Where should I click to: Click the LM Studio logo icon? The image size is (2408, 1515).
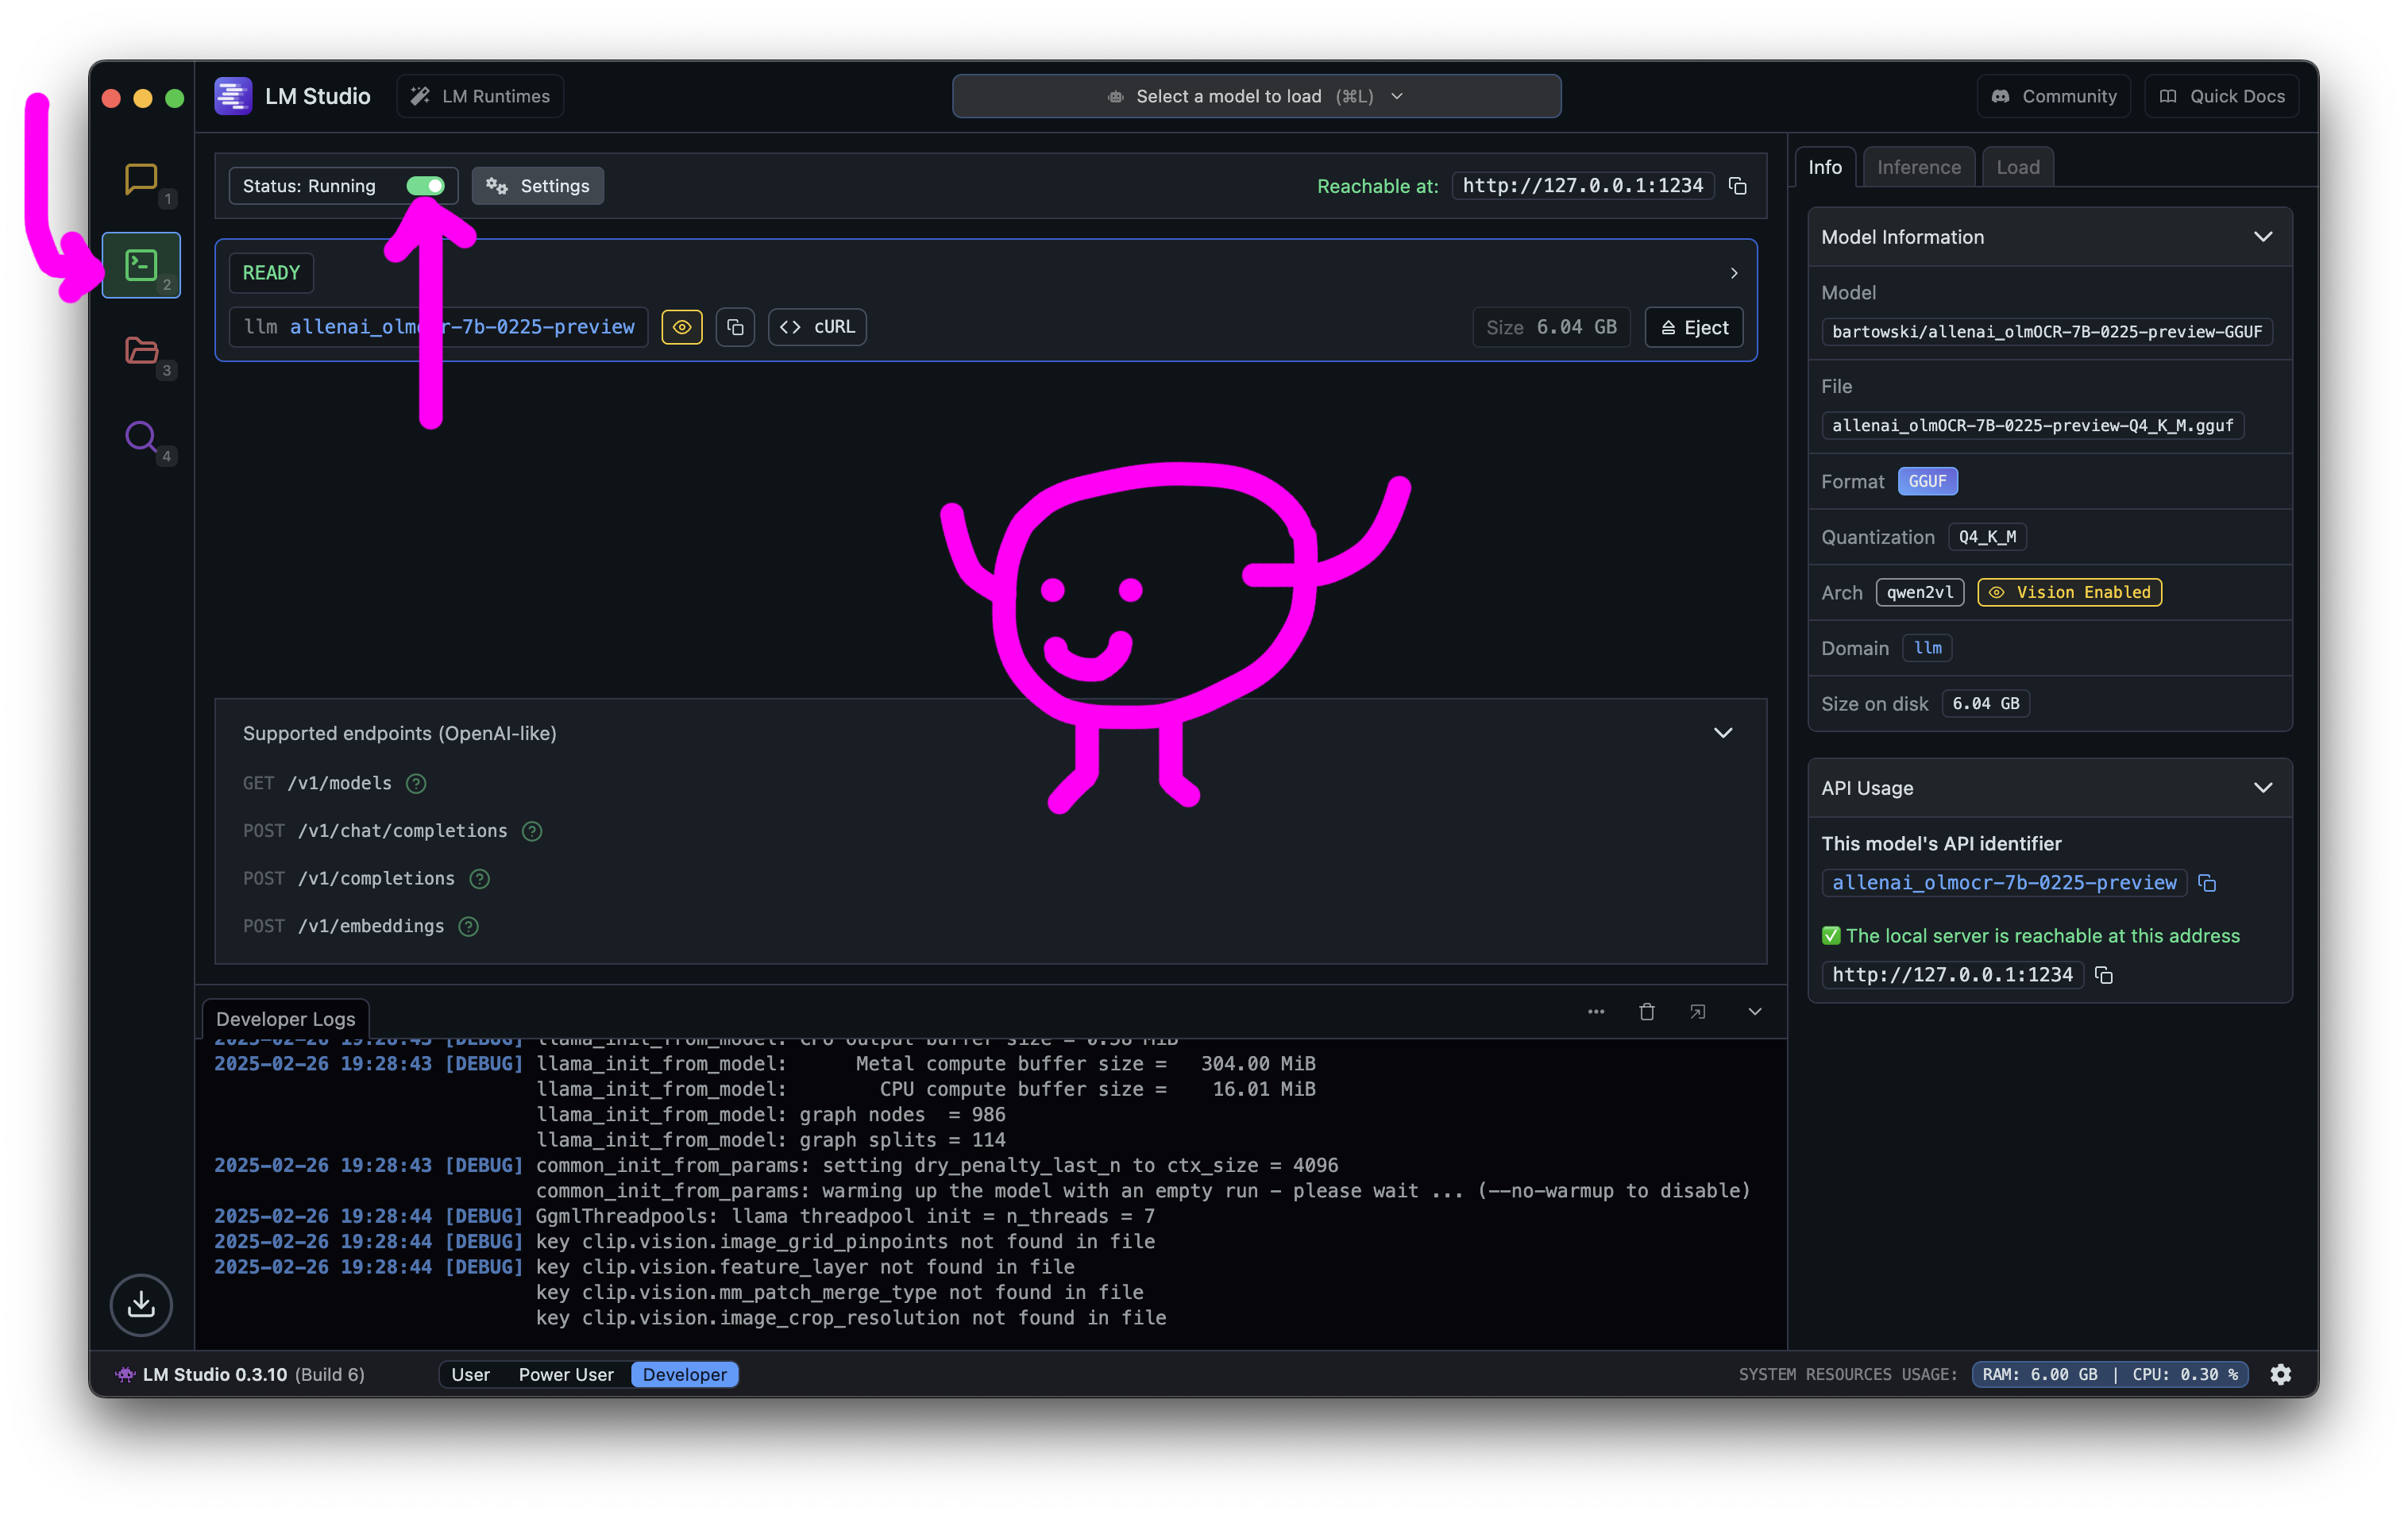233,96
